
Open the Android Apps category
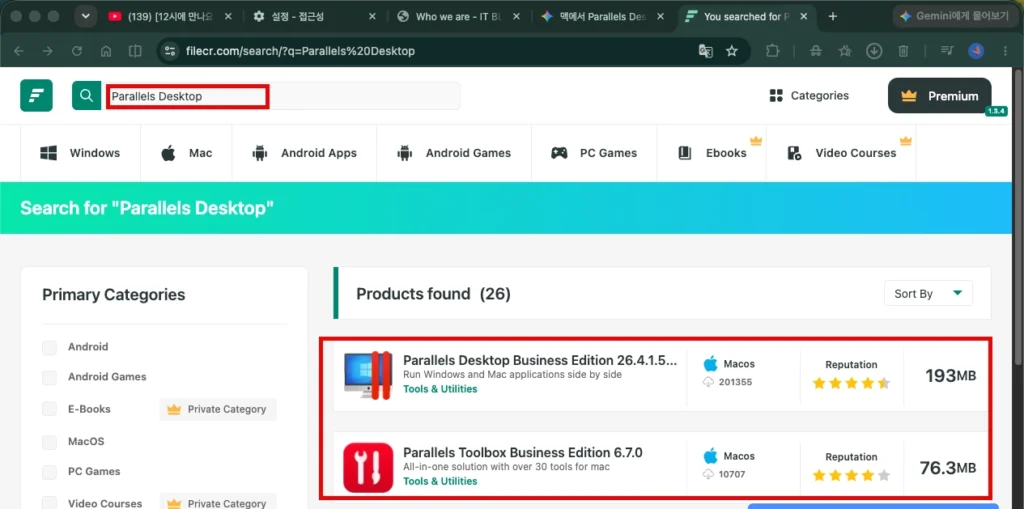(x=304, y=153)
